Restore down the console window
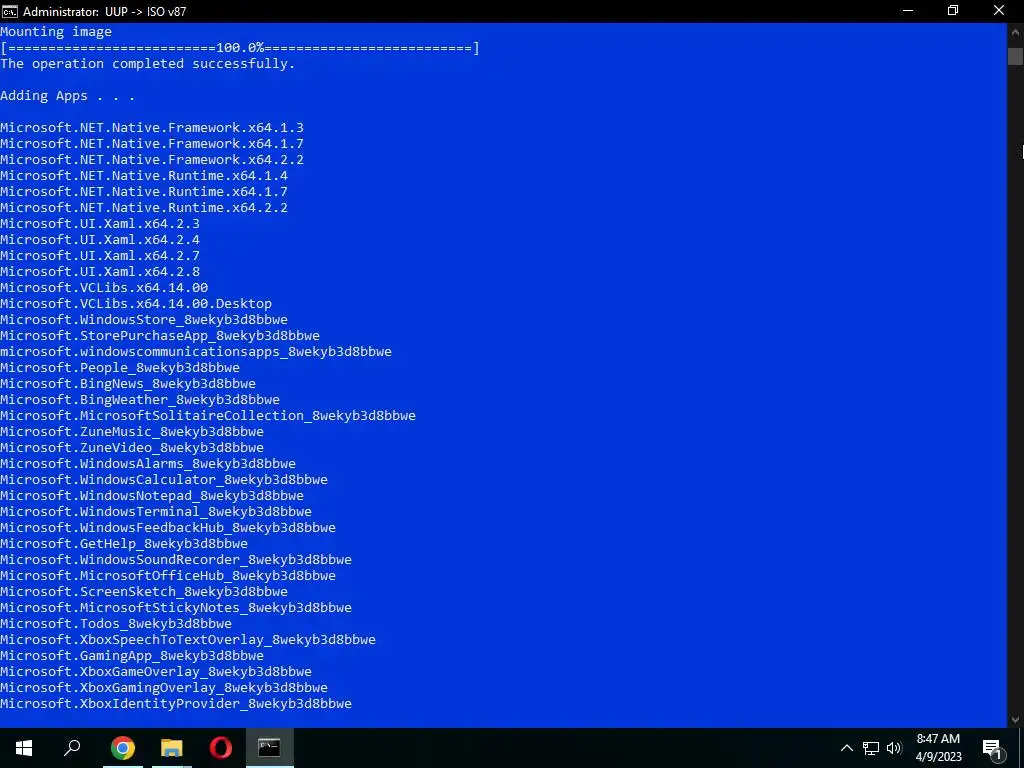 coord(953,11)
